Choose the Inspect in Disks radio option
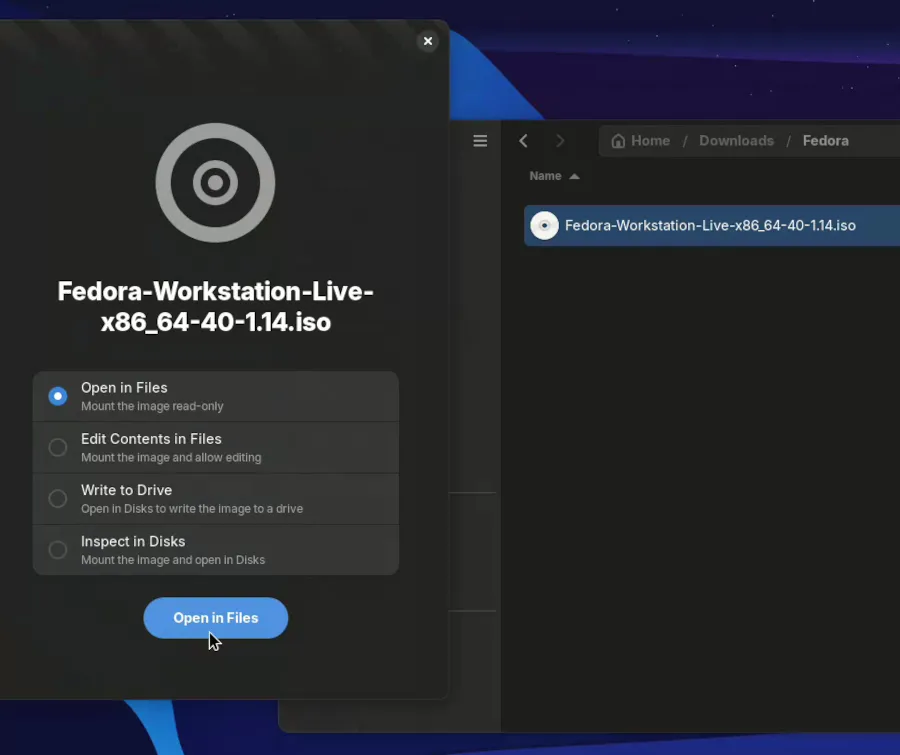The height and width of the screenshot is (755, 900). [57, 550]
